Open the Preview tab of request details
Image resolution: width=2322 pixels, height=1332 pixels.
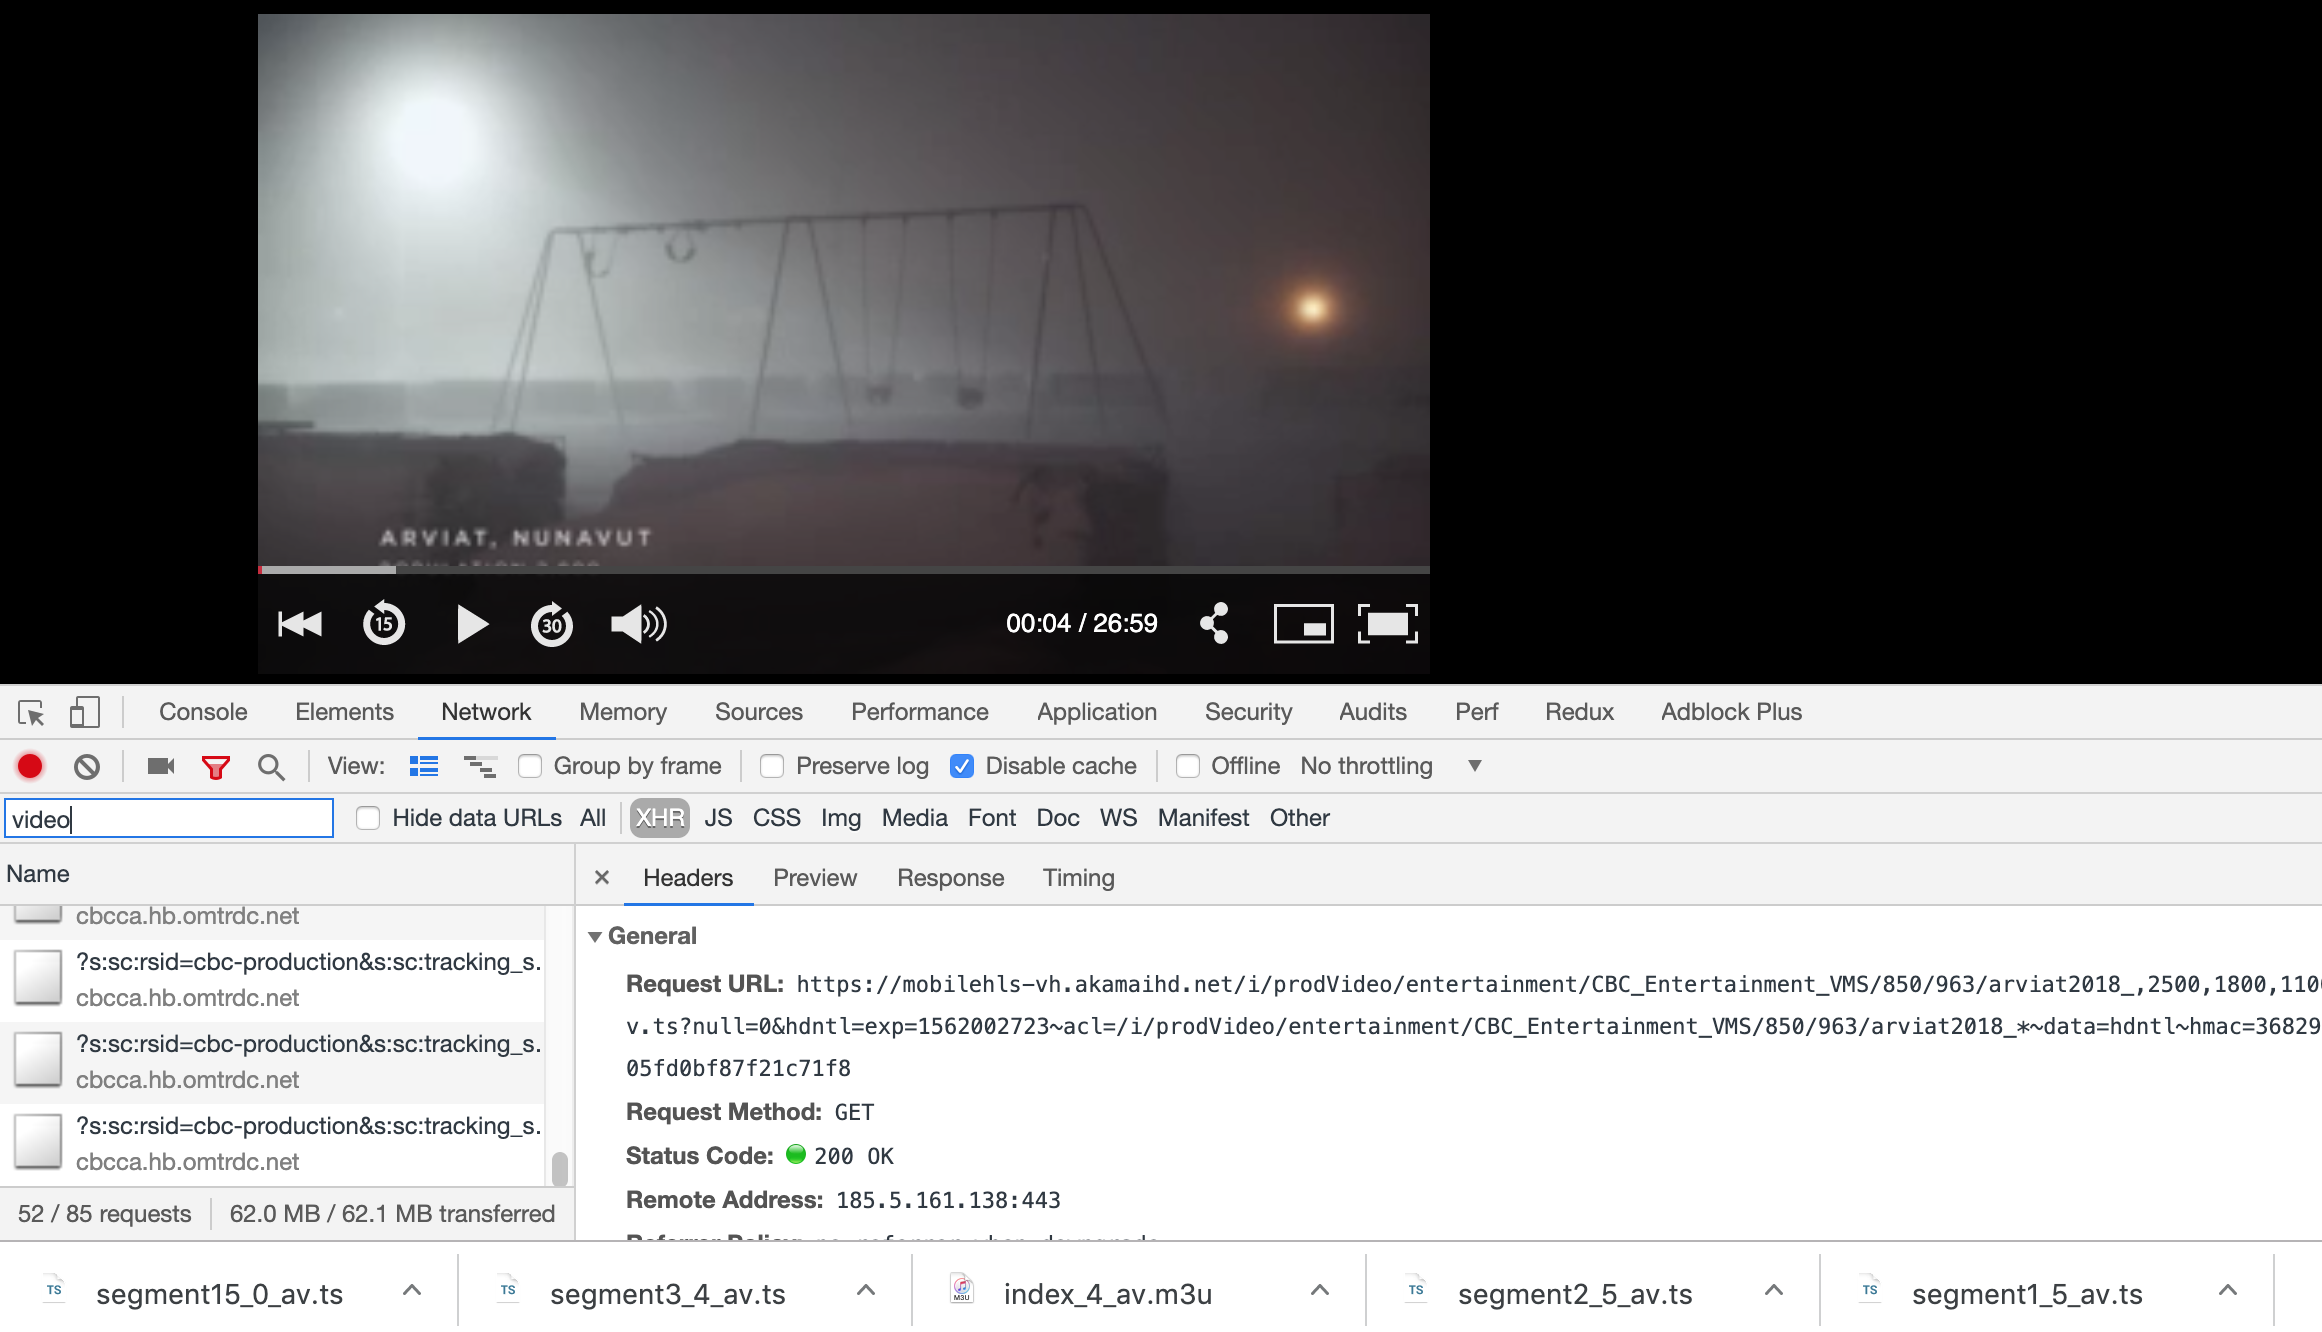click(x=815, y=877)
